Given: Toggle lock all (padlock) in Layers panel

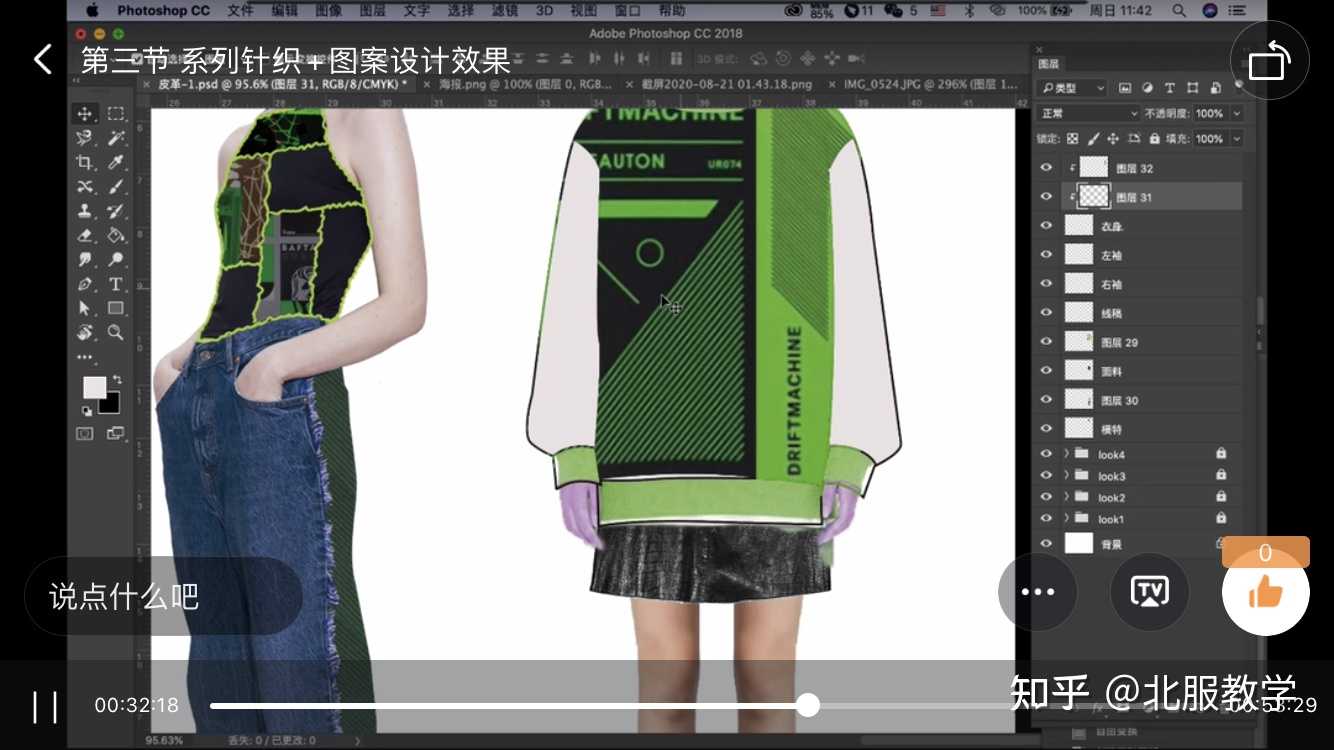Looking at the screenshot, I should coord(1155,139).
